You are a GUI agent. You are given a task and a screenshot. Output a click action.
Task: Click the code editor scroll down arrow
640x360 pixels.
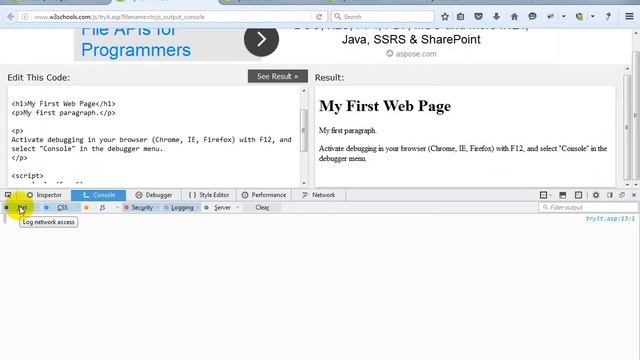(x=304, y=183)
